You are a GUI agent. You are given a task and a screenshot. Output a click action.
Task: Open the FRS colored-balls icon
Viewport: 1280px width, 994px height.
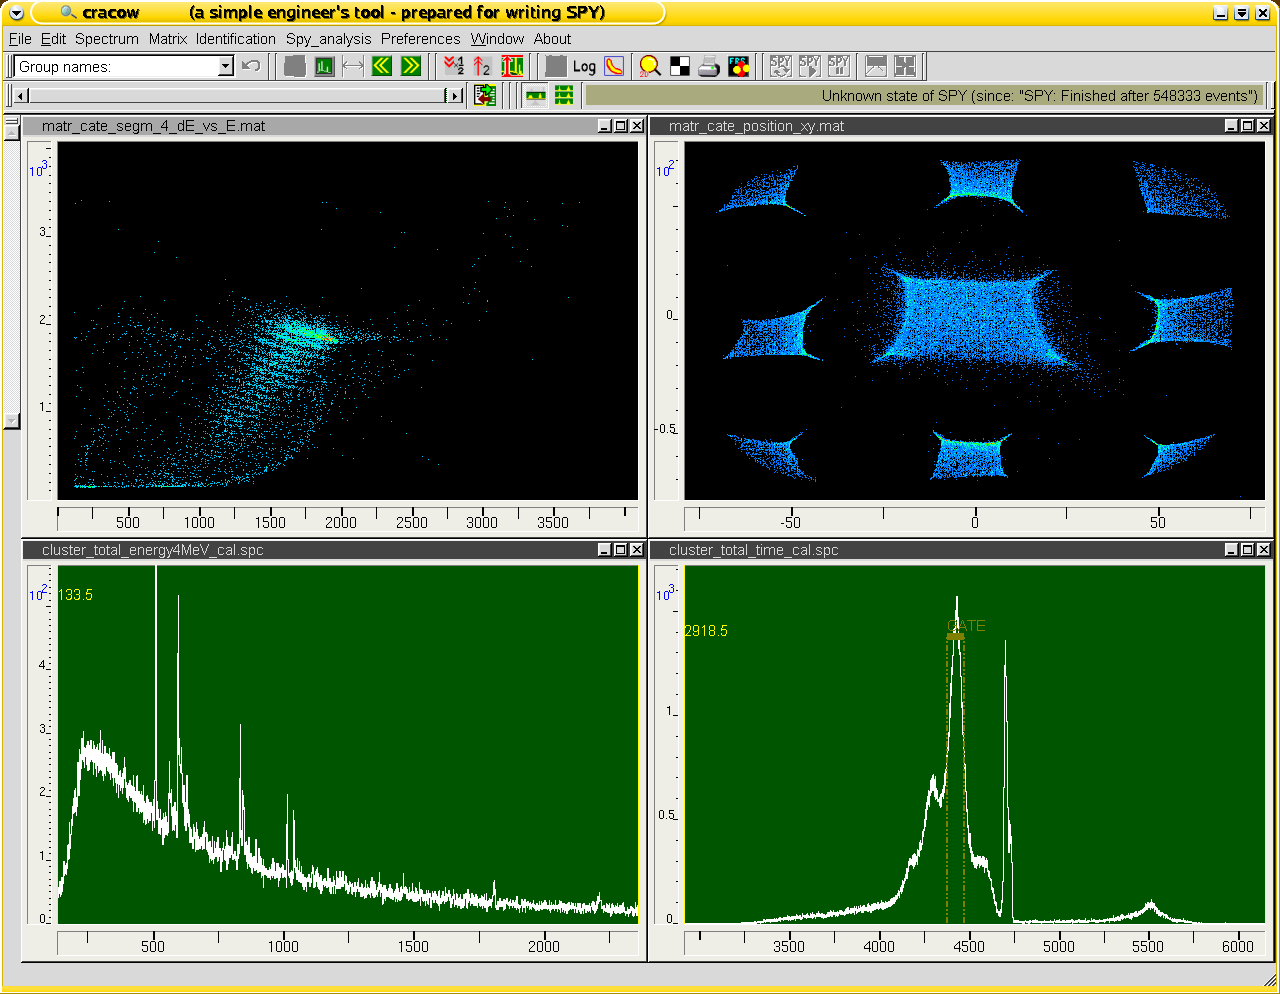[x=738, y=67]
